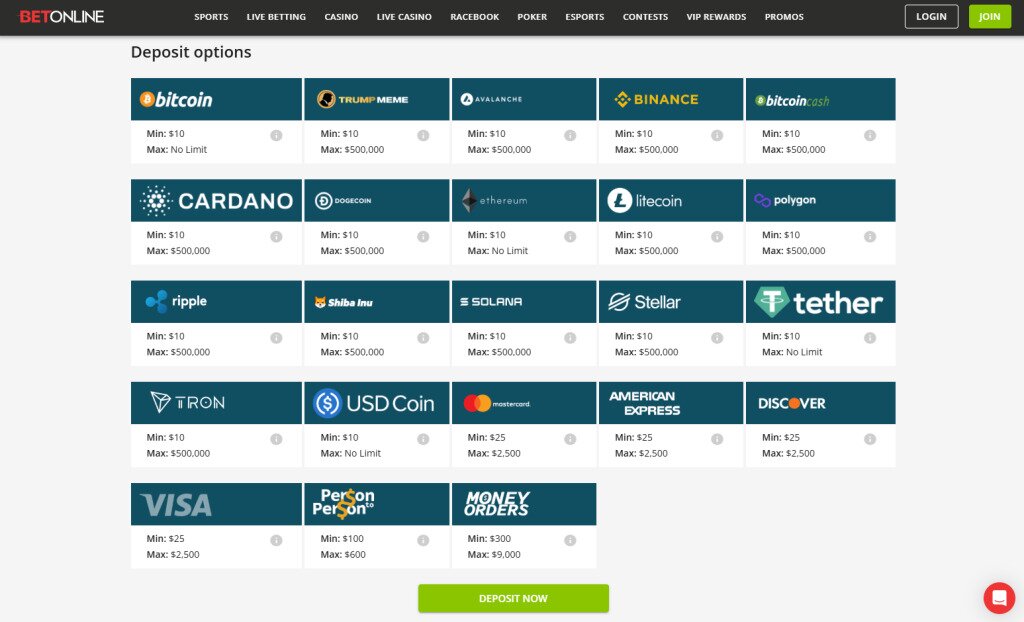View info icon for Cardano
1024x622 pixels.
(x=276, y=237)
